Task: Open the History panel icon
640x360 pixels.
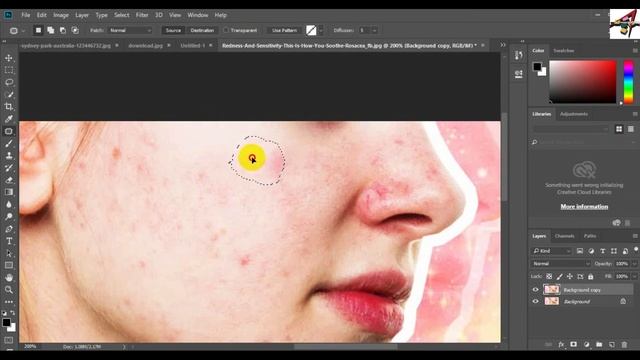Action: (x=519, y=56)
